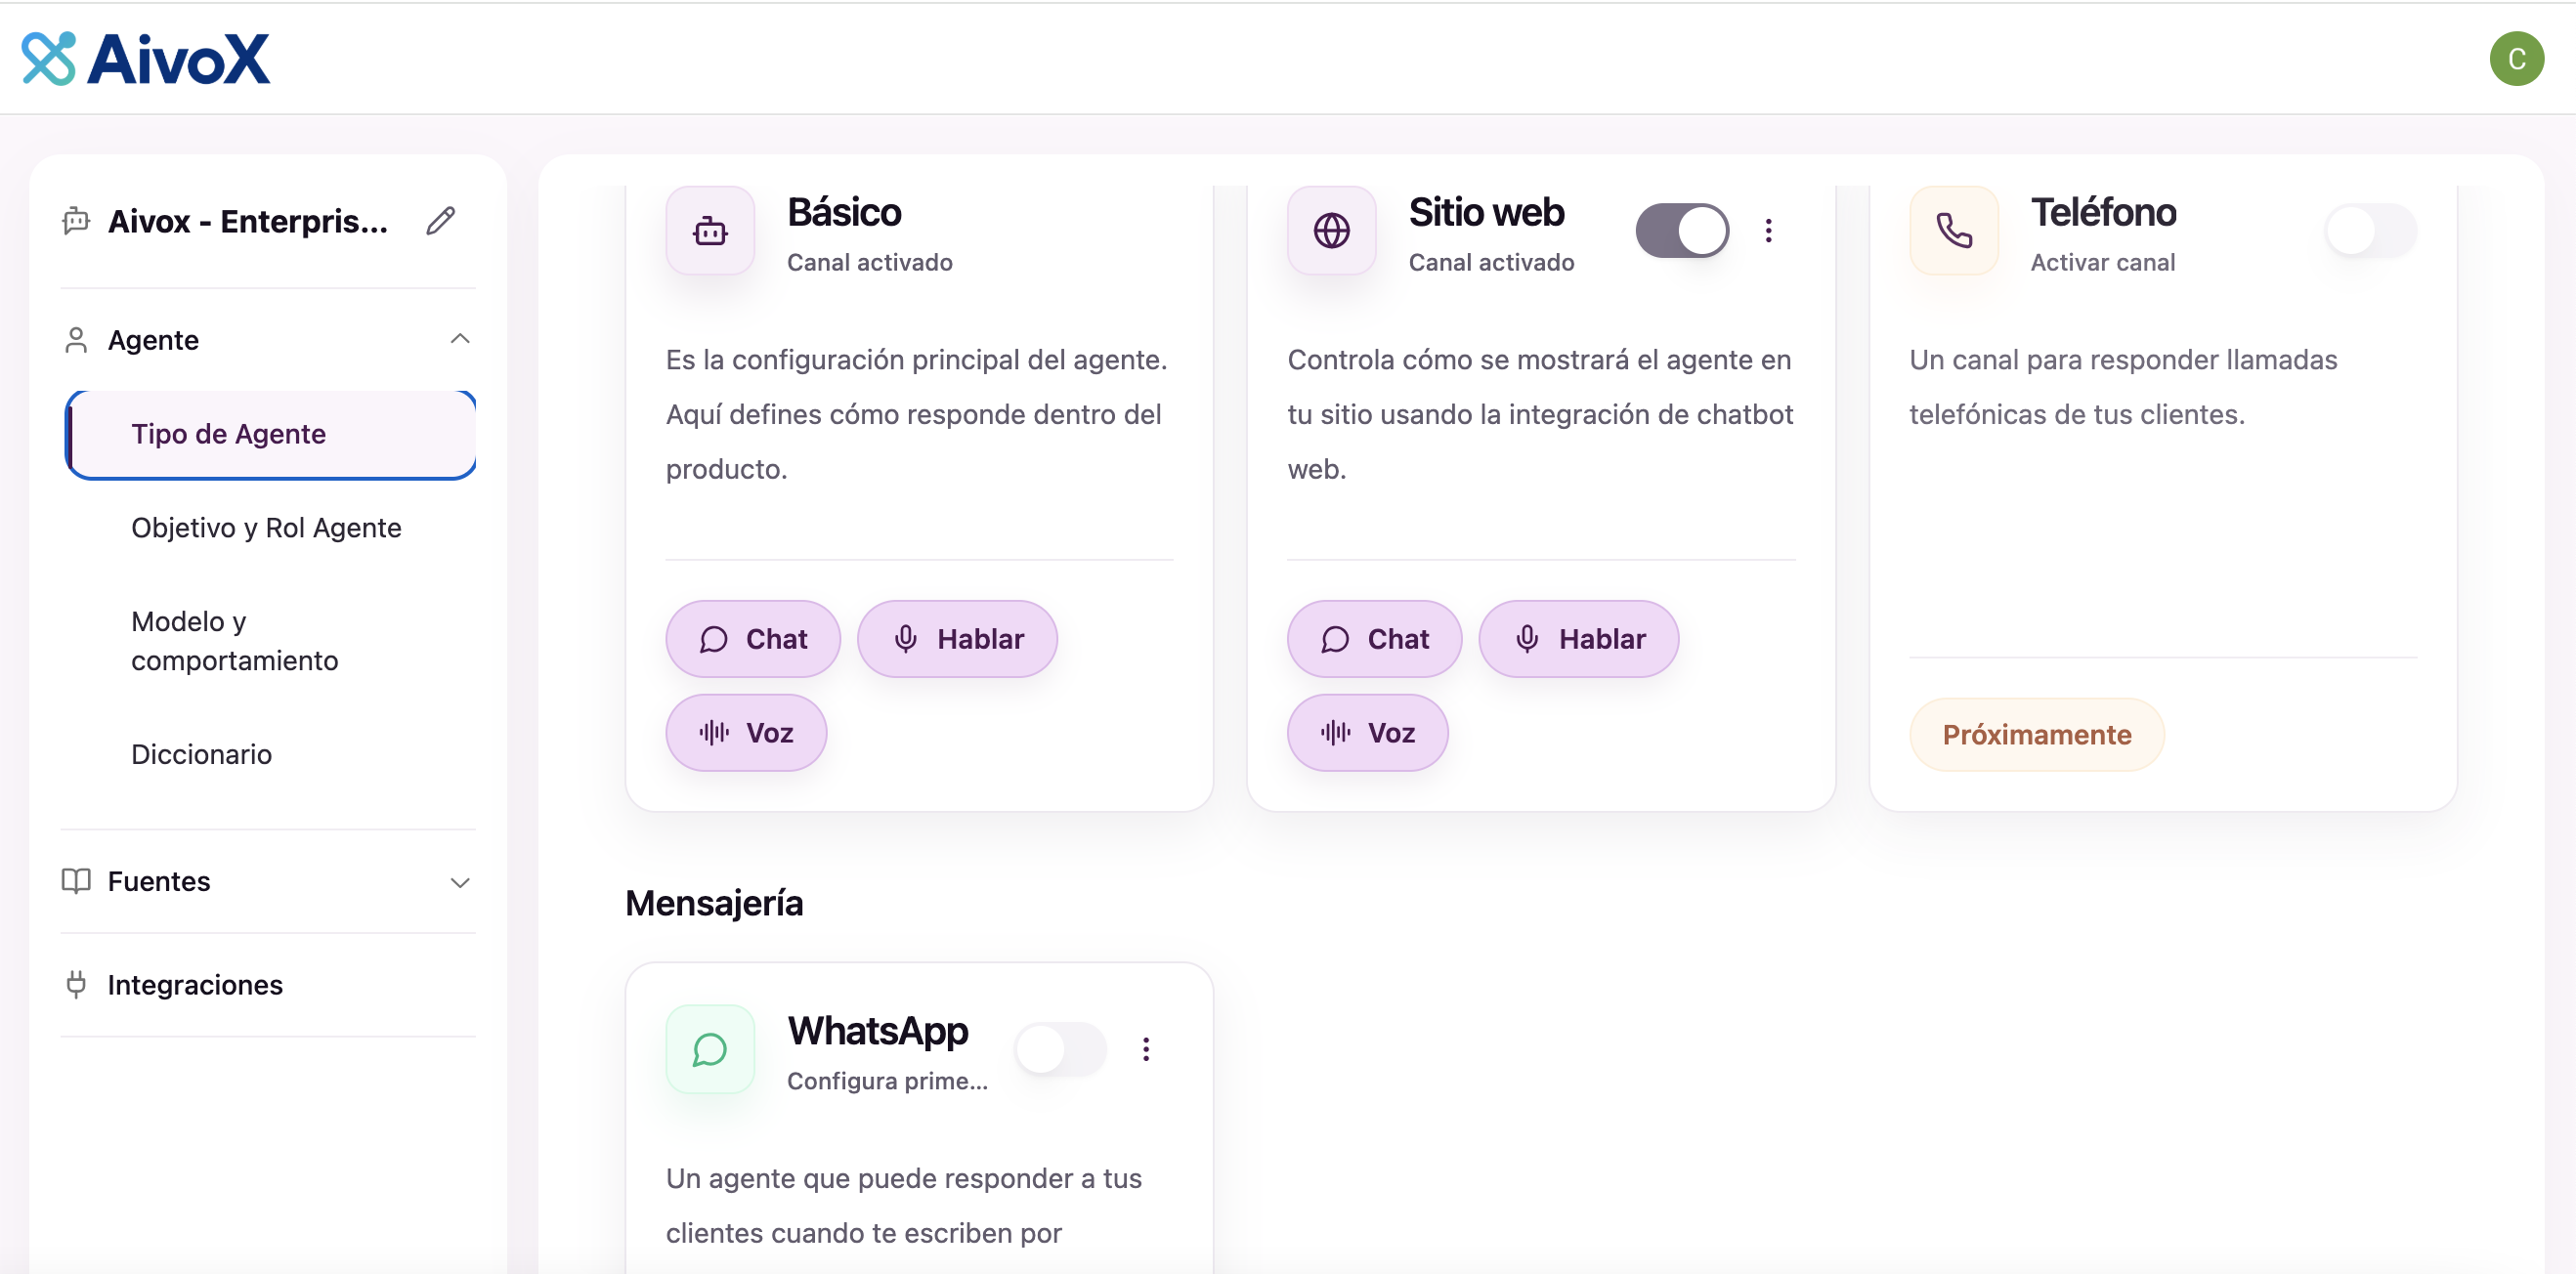Disable the Sitio web channel toggle

1683,231
